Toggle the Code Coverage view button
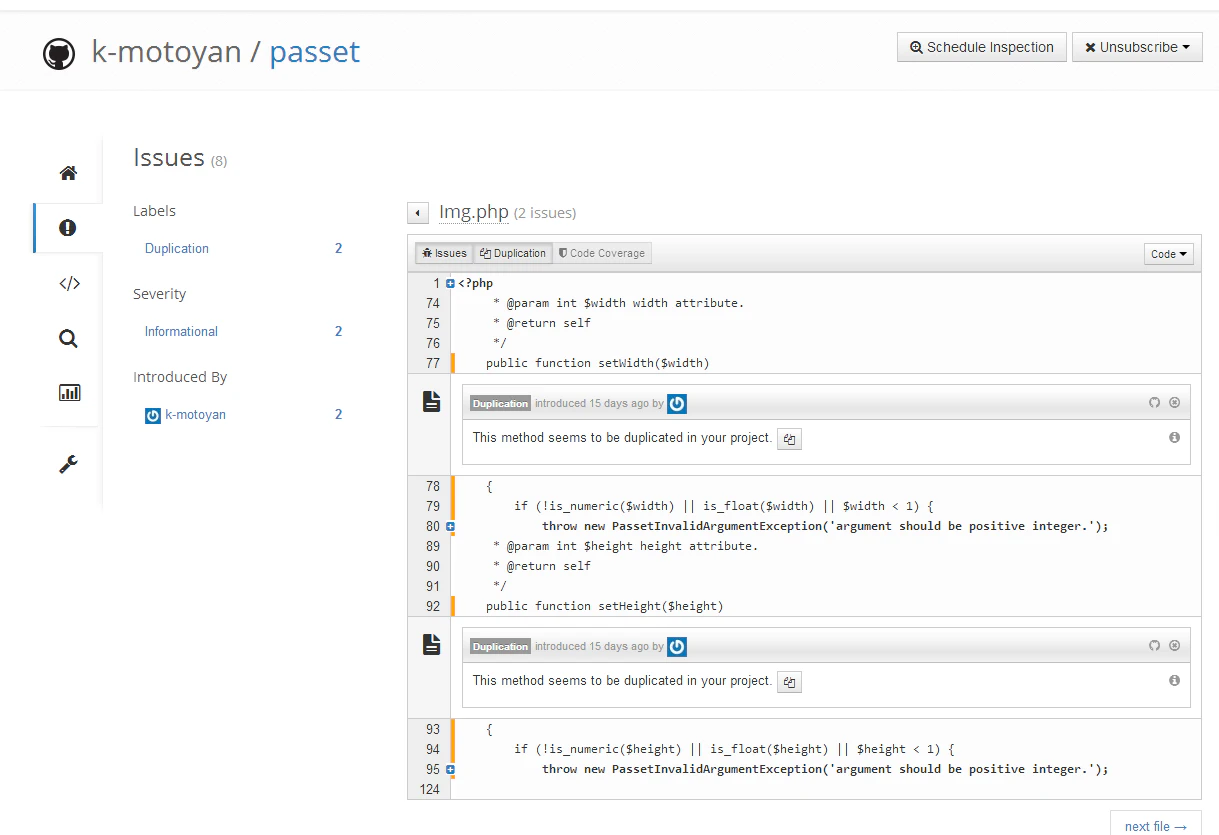Screen dimensions: 1219x835 point(601,254)
